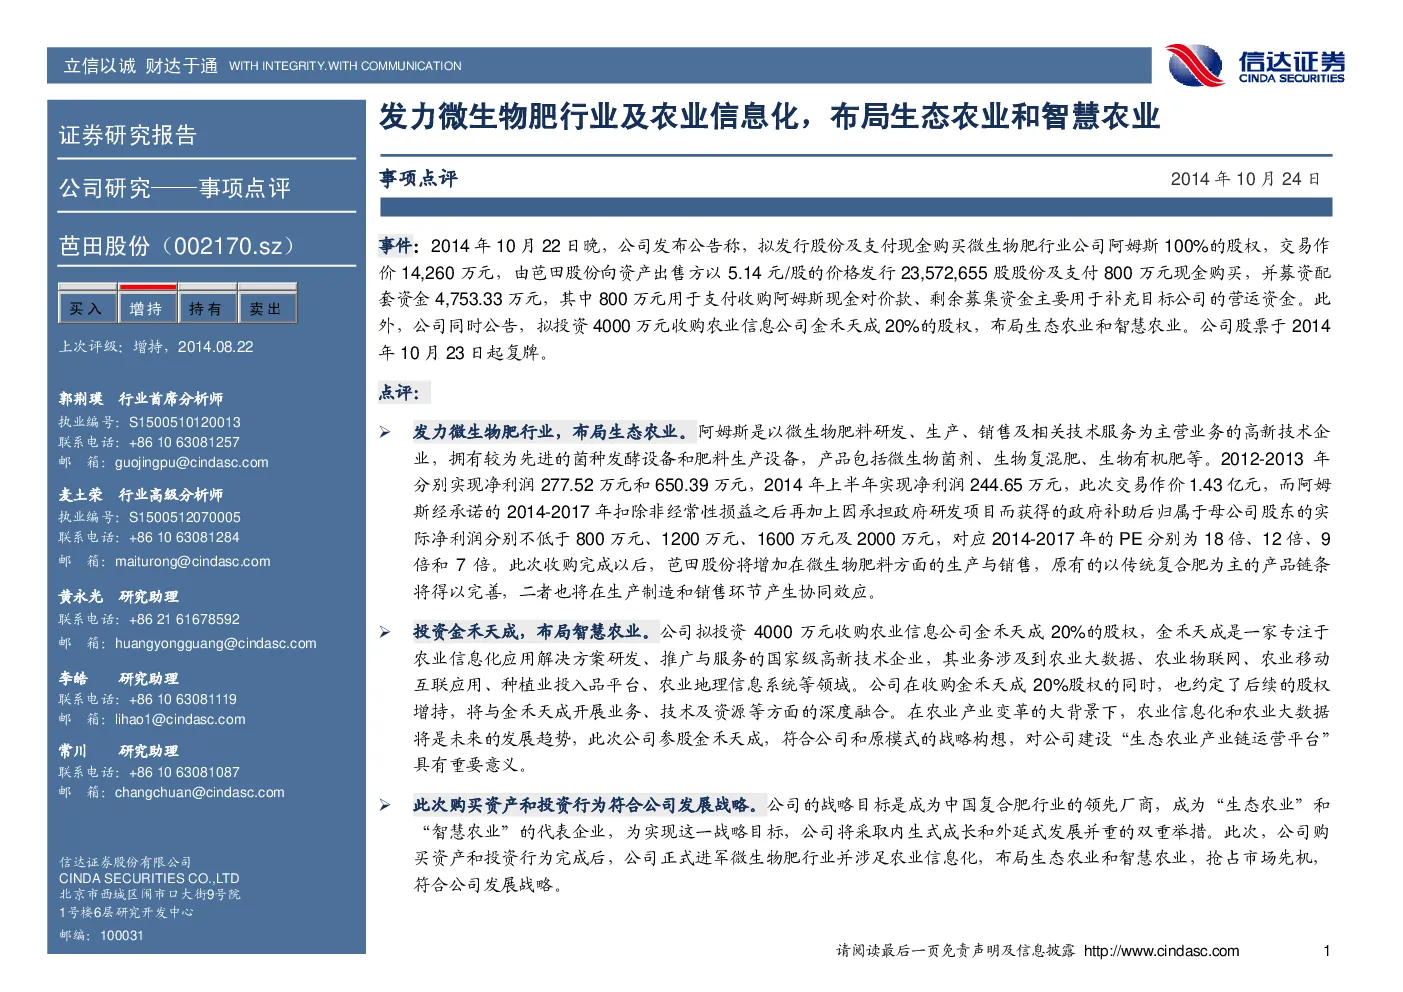
Task: Click email lihao1@cindasc.com
Action: click(180, 719)
